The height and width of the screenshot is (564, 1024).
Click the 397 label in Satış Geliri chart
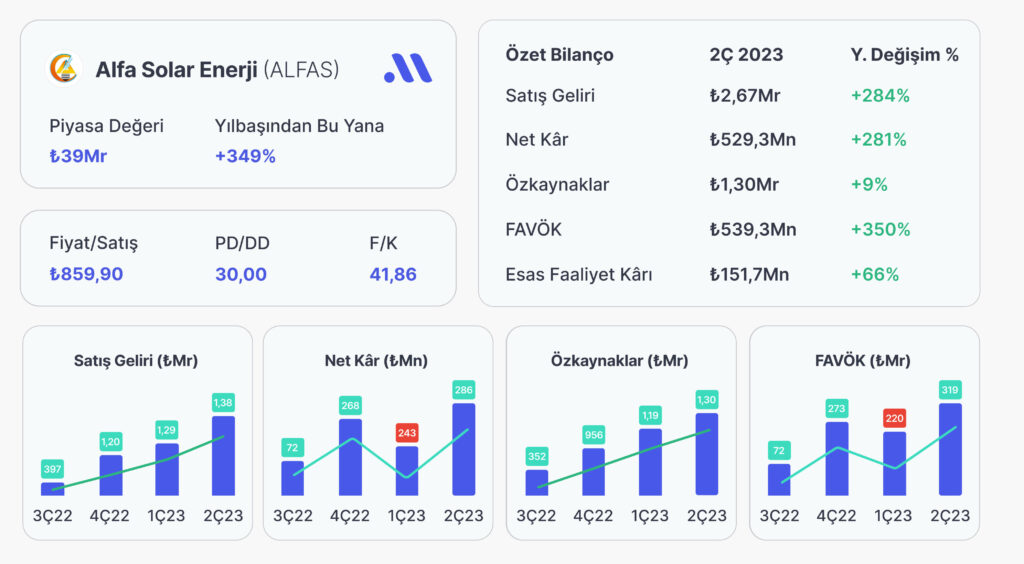(x=52, y=469)
